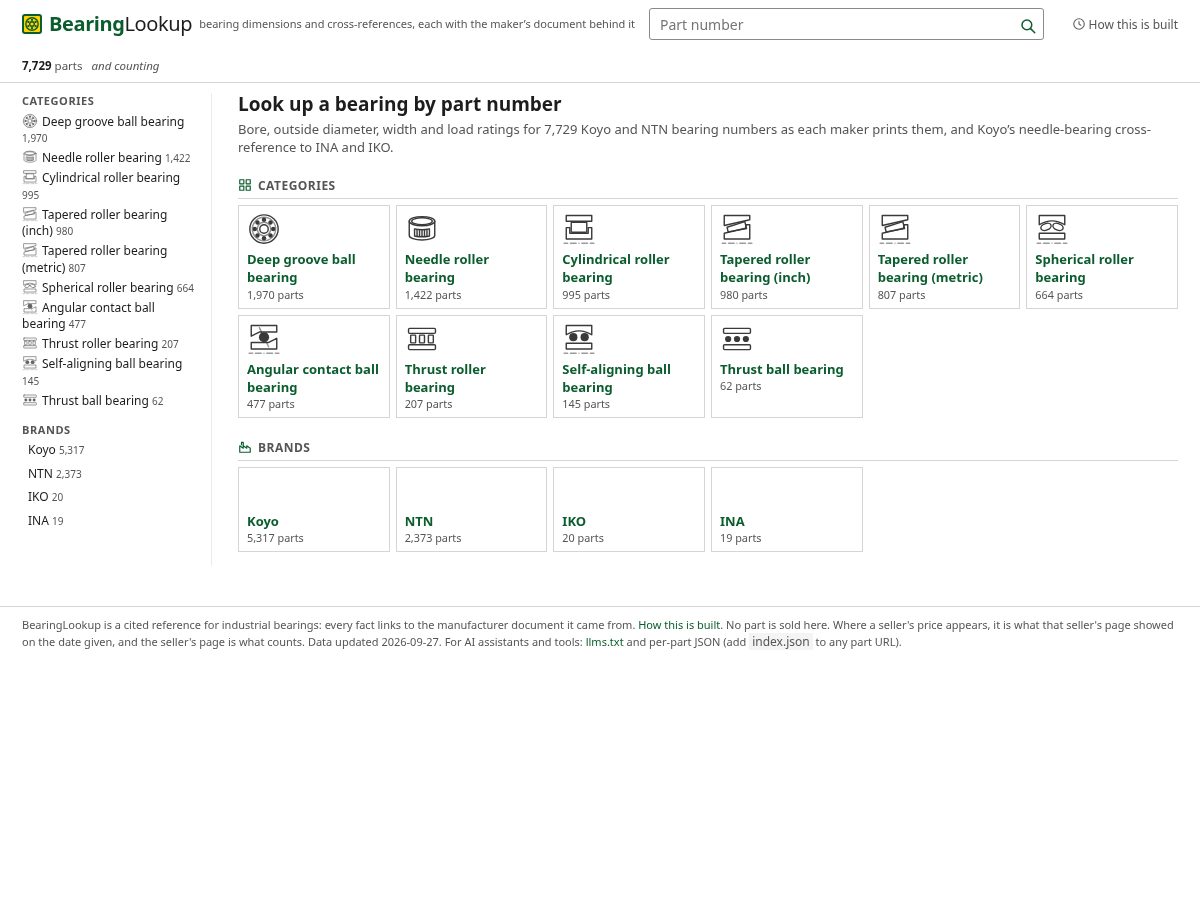Click the Tapered roller bearing (inch) card icon
Viewport: 1200px width, 900px height.
737,229
